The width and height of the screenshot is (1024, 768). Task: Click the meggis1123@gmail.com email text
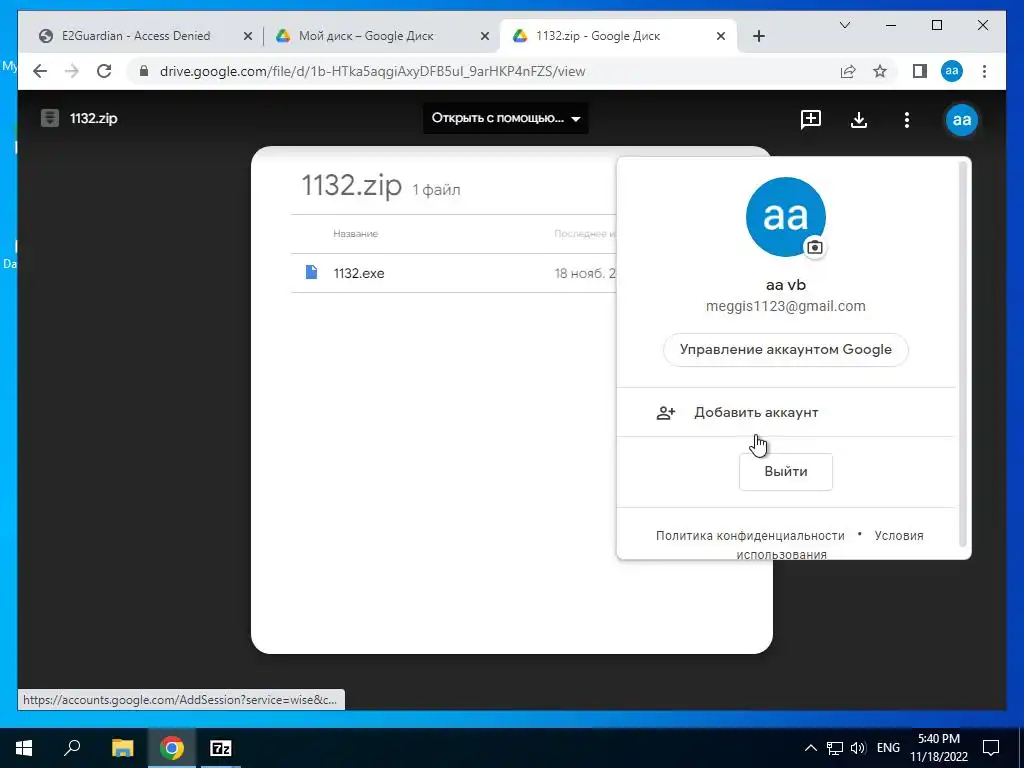[786, 306]
